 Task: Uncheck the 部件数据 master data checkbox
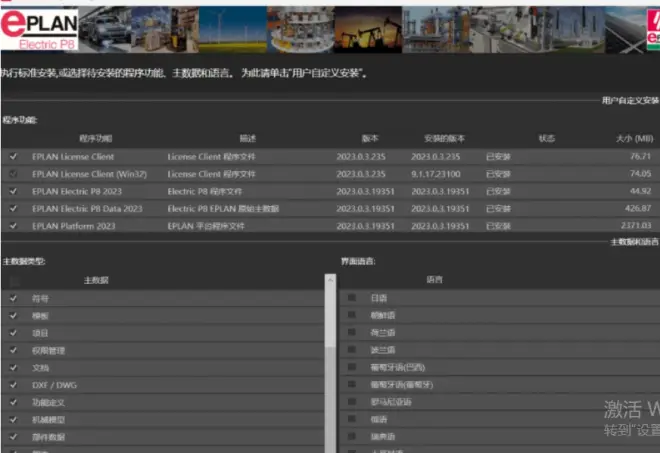point(13,437)
